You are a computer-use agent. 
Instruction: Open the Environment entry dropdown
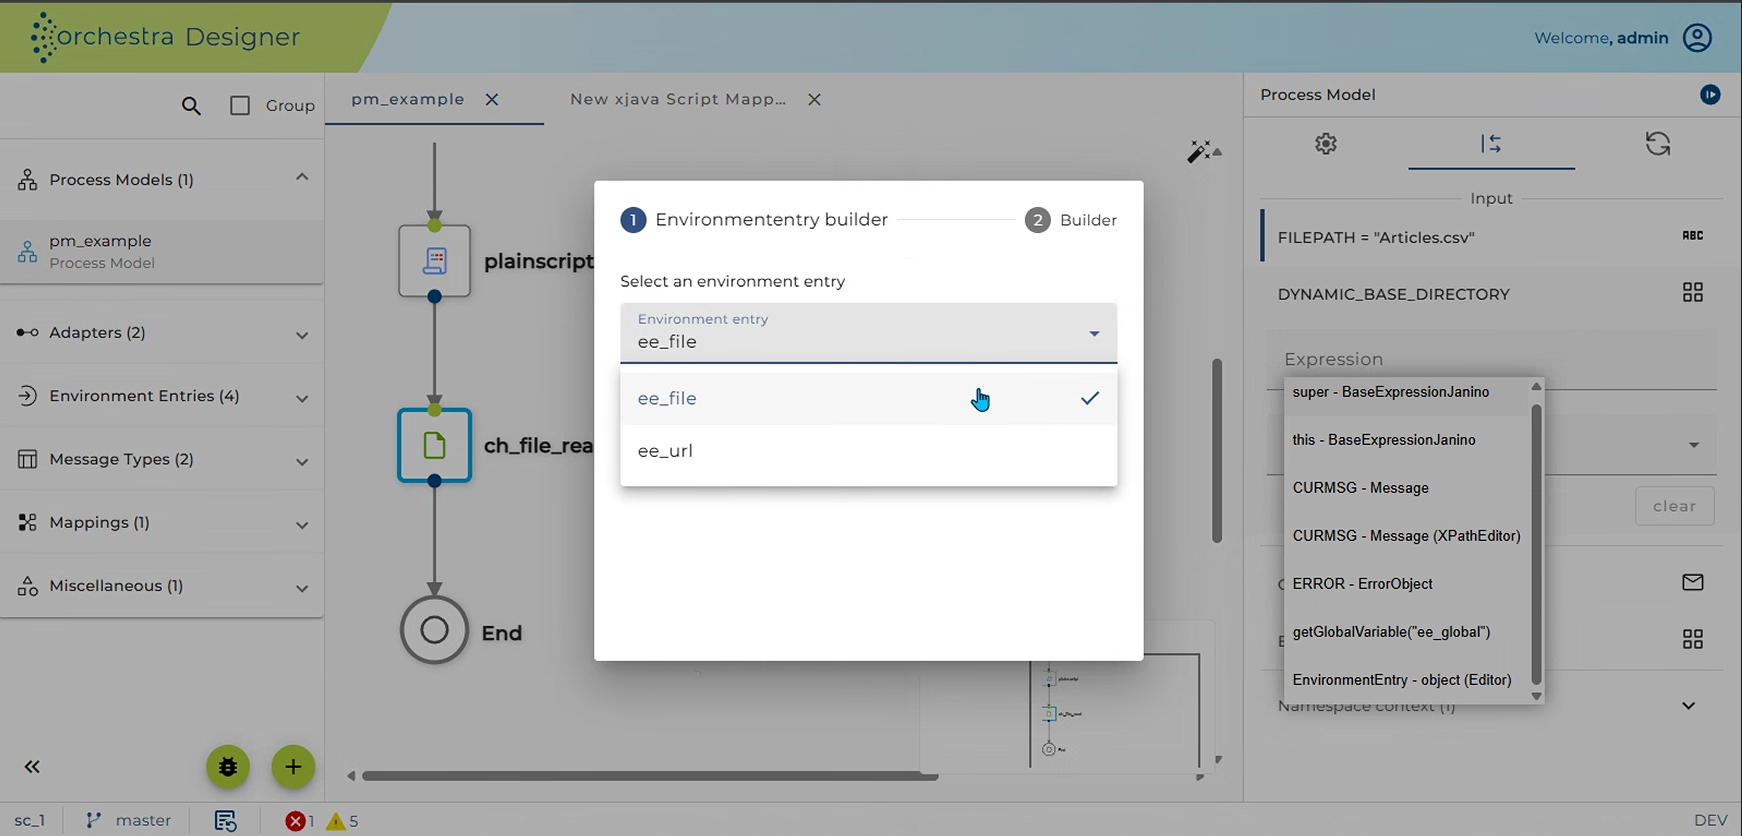click(x=868, y=333)
